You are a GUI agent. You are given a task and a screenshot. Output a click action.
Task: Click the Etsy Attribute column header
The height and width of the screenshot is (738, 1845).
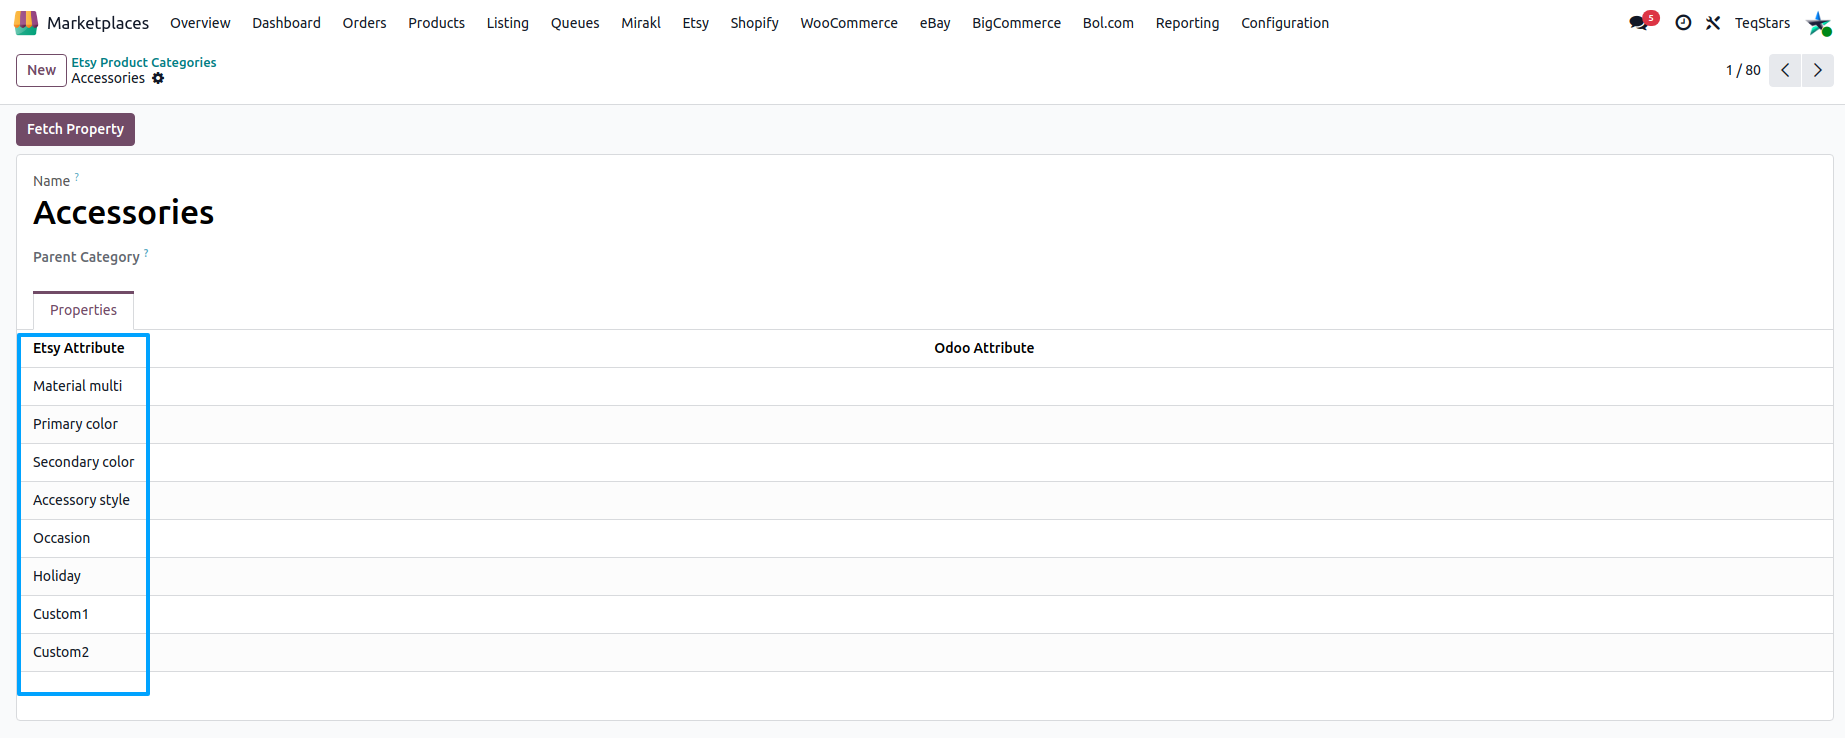79,348
